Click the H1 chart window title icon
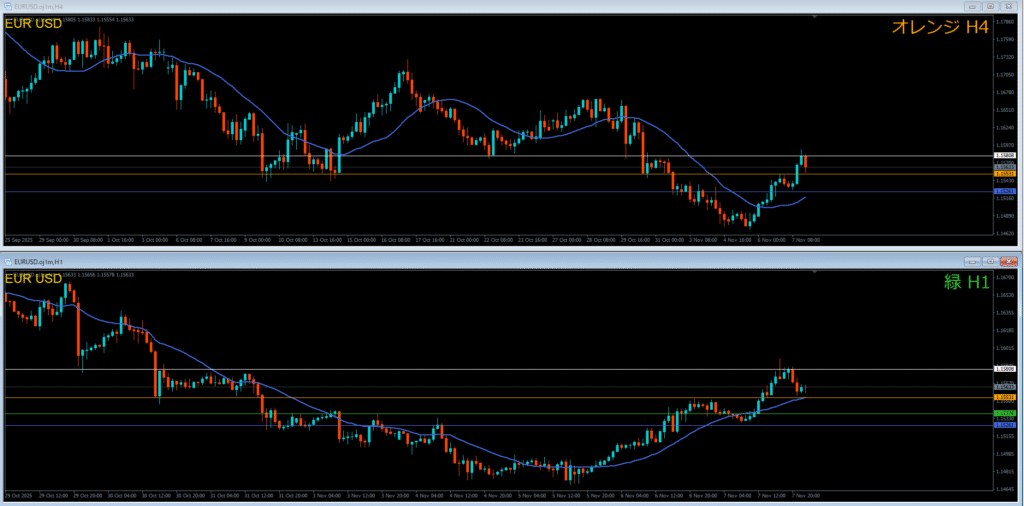Screen dimensions: 1024x506 (x=6, y=260)
